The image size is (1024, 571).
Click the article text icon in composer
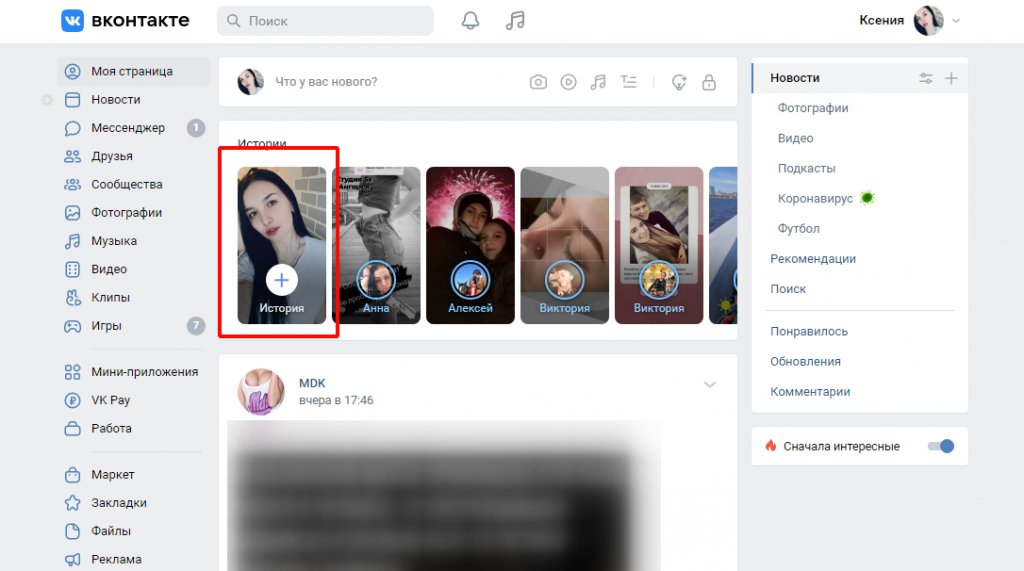tap(628, 82)
